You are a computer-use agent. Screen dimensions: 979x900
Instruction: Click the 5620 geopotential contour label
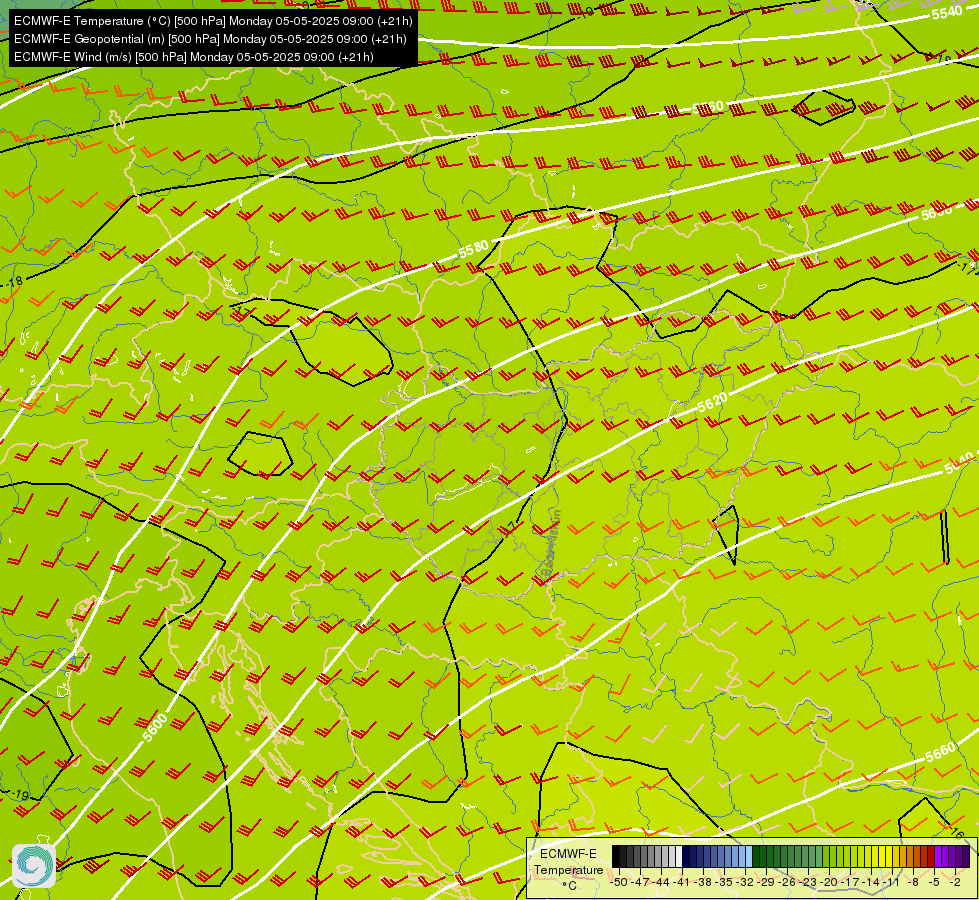pyautogui.click(x=712, y=403)
